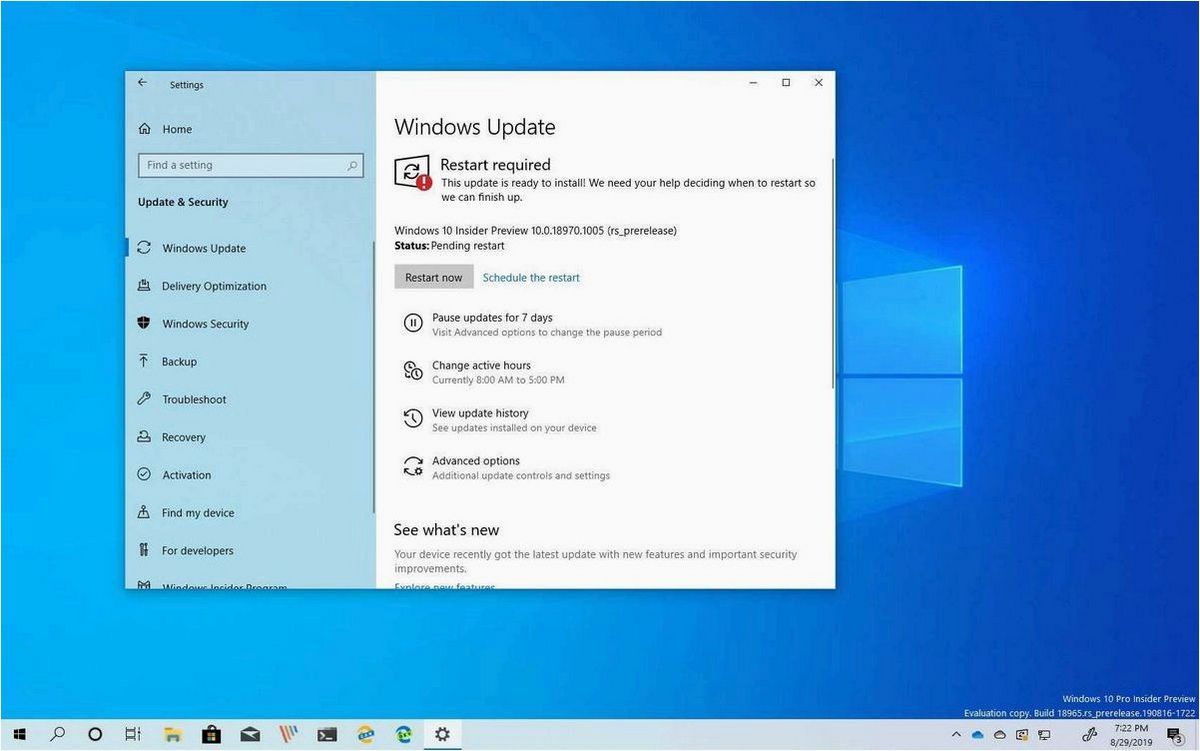Click the Find my device person icon

coord(144,513)
